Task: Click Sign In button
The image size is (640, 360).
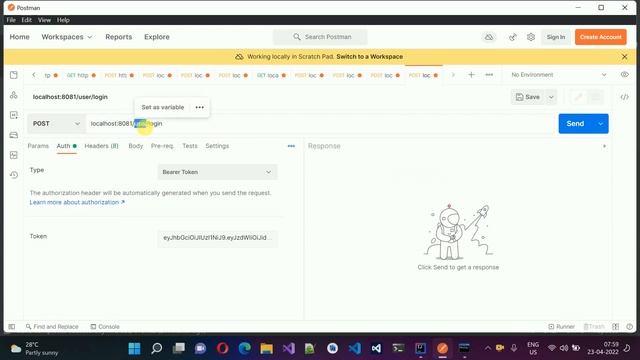Action: coord(556,37)
